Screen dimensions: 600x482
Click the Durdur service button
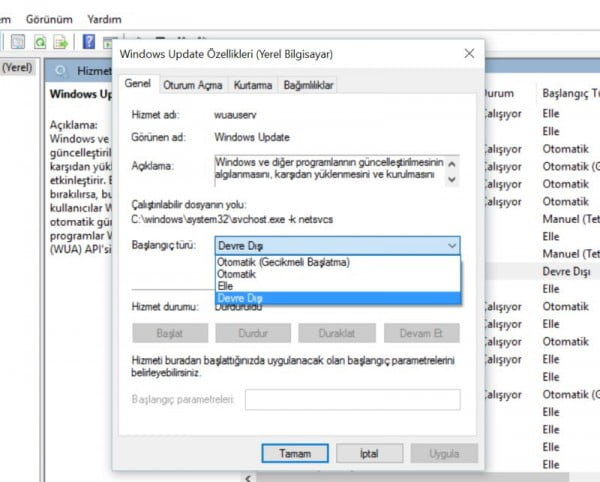click(253, 333)
